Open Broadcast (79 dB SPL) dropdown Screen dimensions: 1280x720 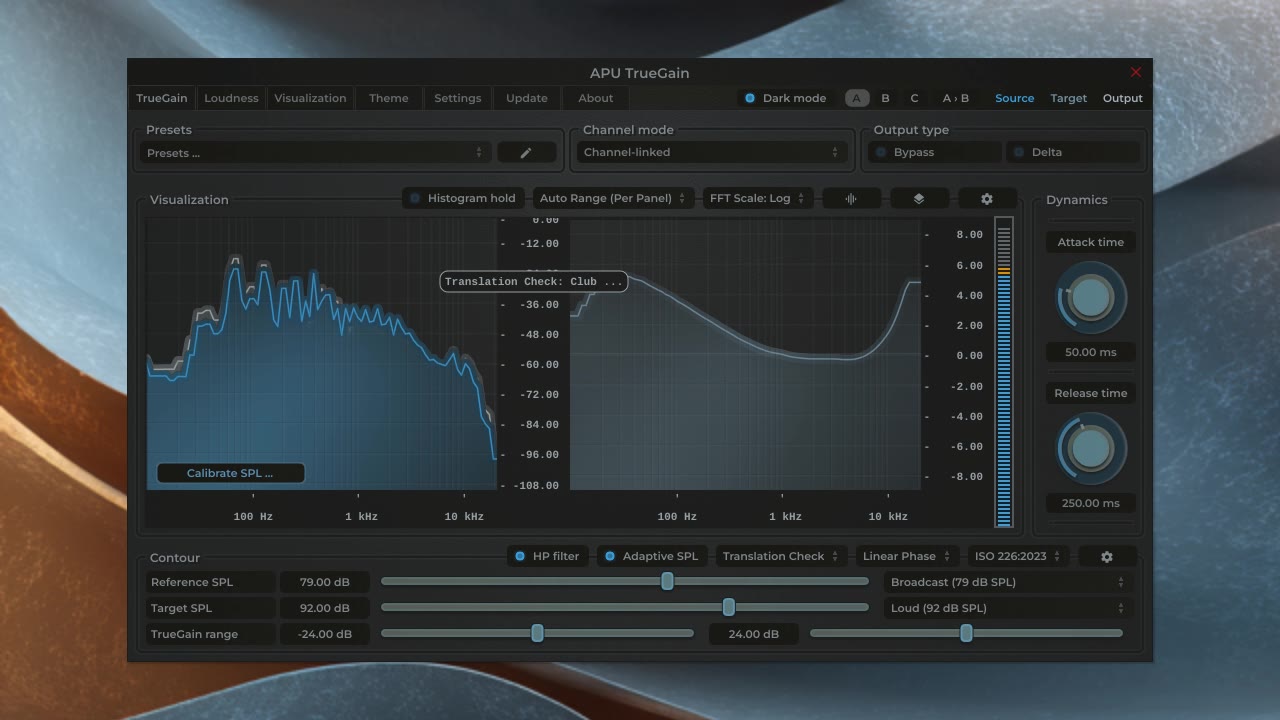click(1007, 583)
